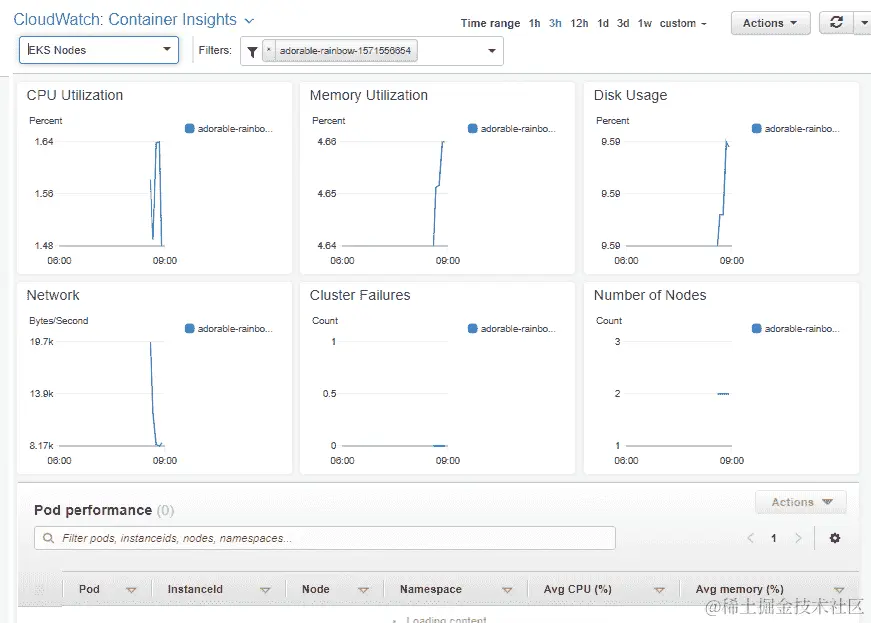Toggle Memory Utilization legend color swatch
The image size is (871, 623).
(x=473, y=129)
